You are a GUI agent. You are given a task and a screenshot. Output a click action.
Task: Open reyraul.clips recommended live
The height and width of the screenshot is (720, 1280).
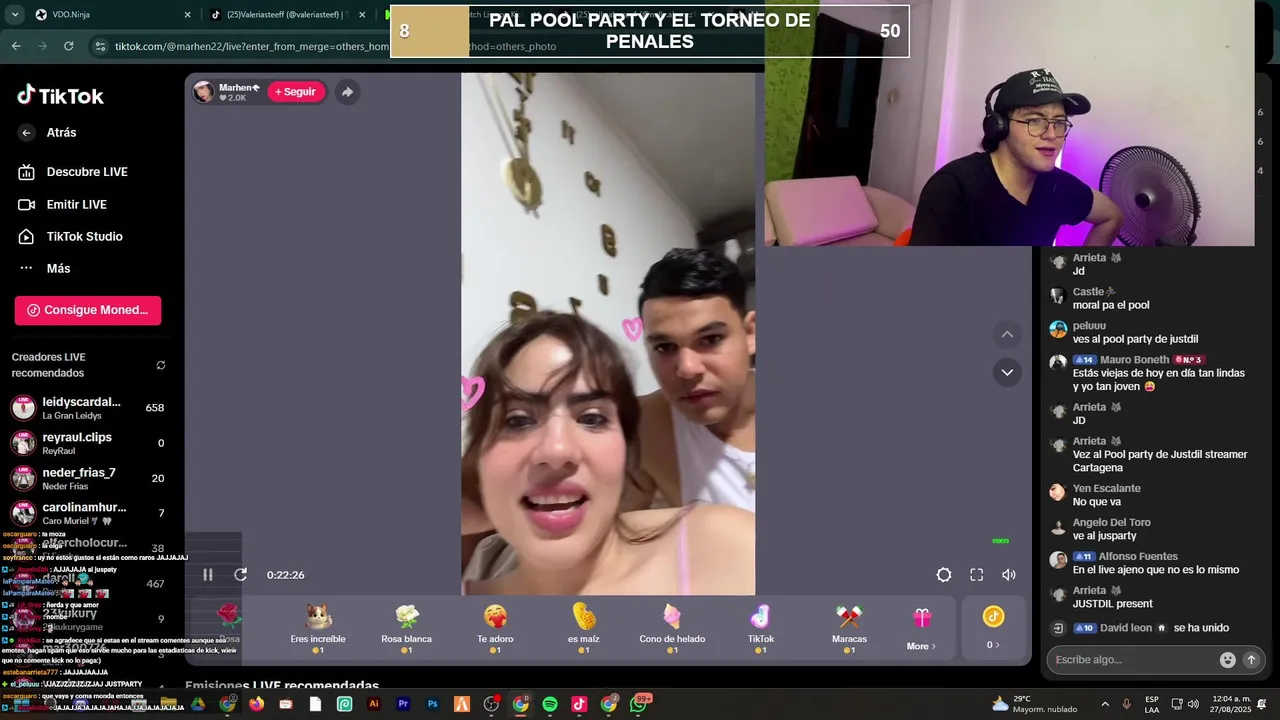coord(88,443)
